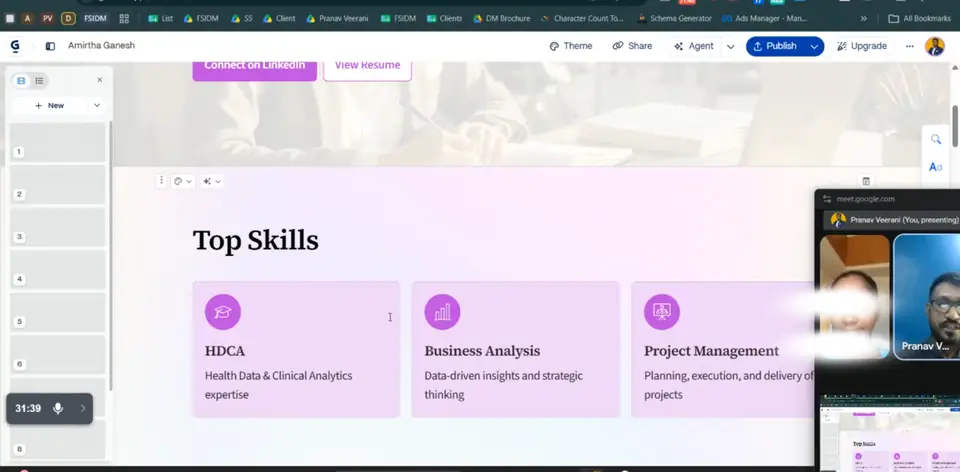960x472 pixels.
Task: Click the meet.google.com site controls icon
Action: click(x=827, y=199)
